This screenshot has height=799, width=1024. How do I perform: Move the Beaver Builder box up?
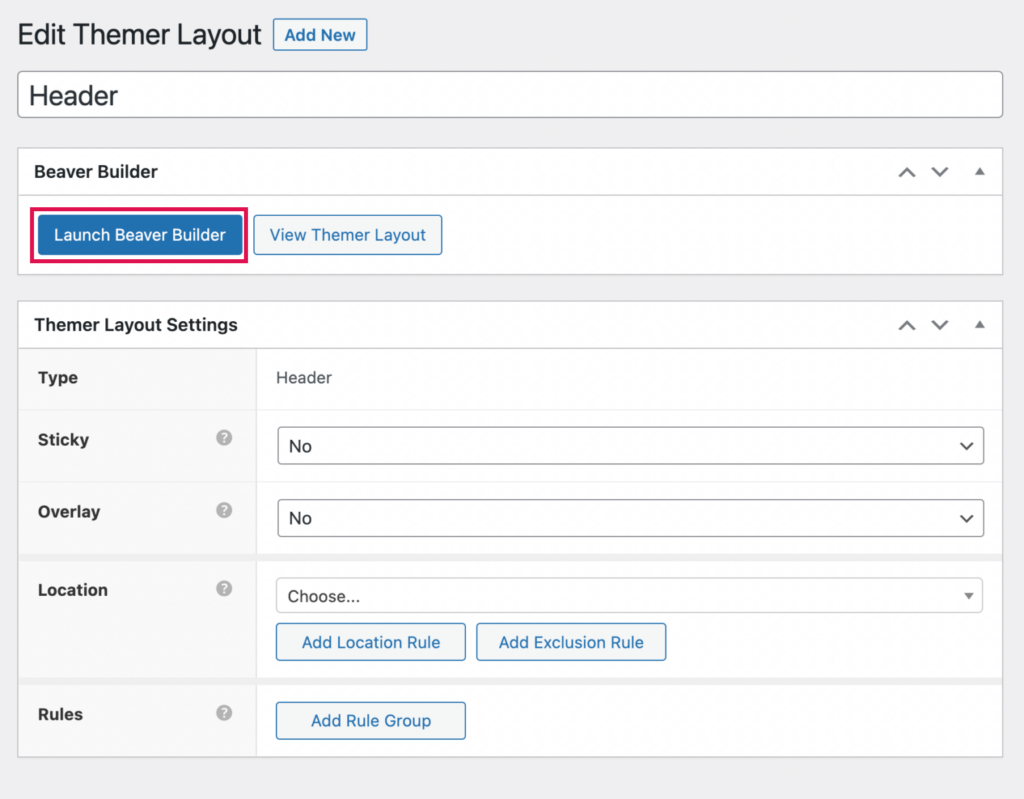pos(907,171)
